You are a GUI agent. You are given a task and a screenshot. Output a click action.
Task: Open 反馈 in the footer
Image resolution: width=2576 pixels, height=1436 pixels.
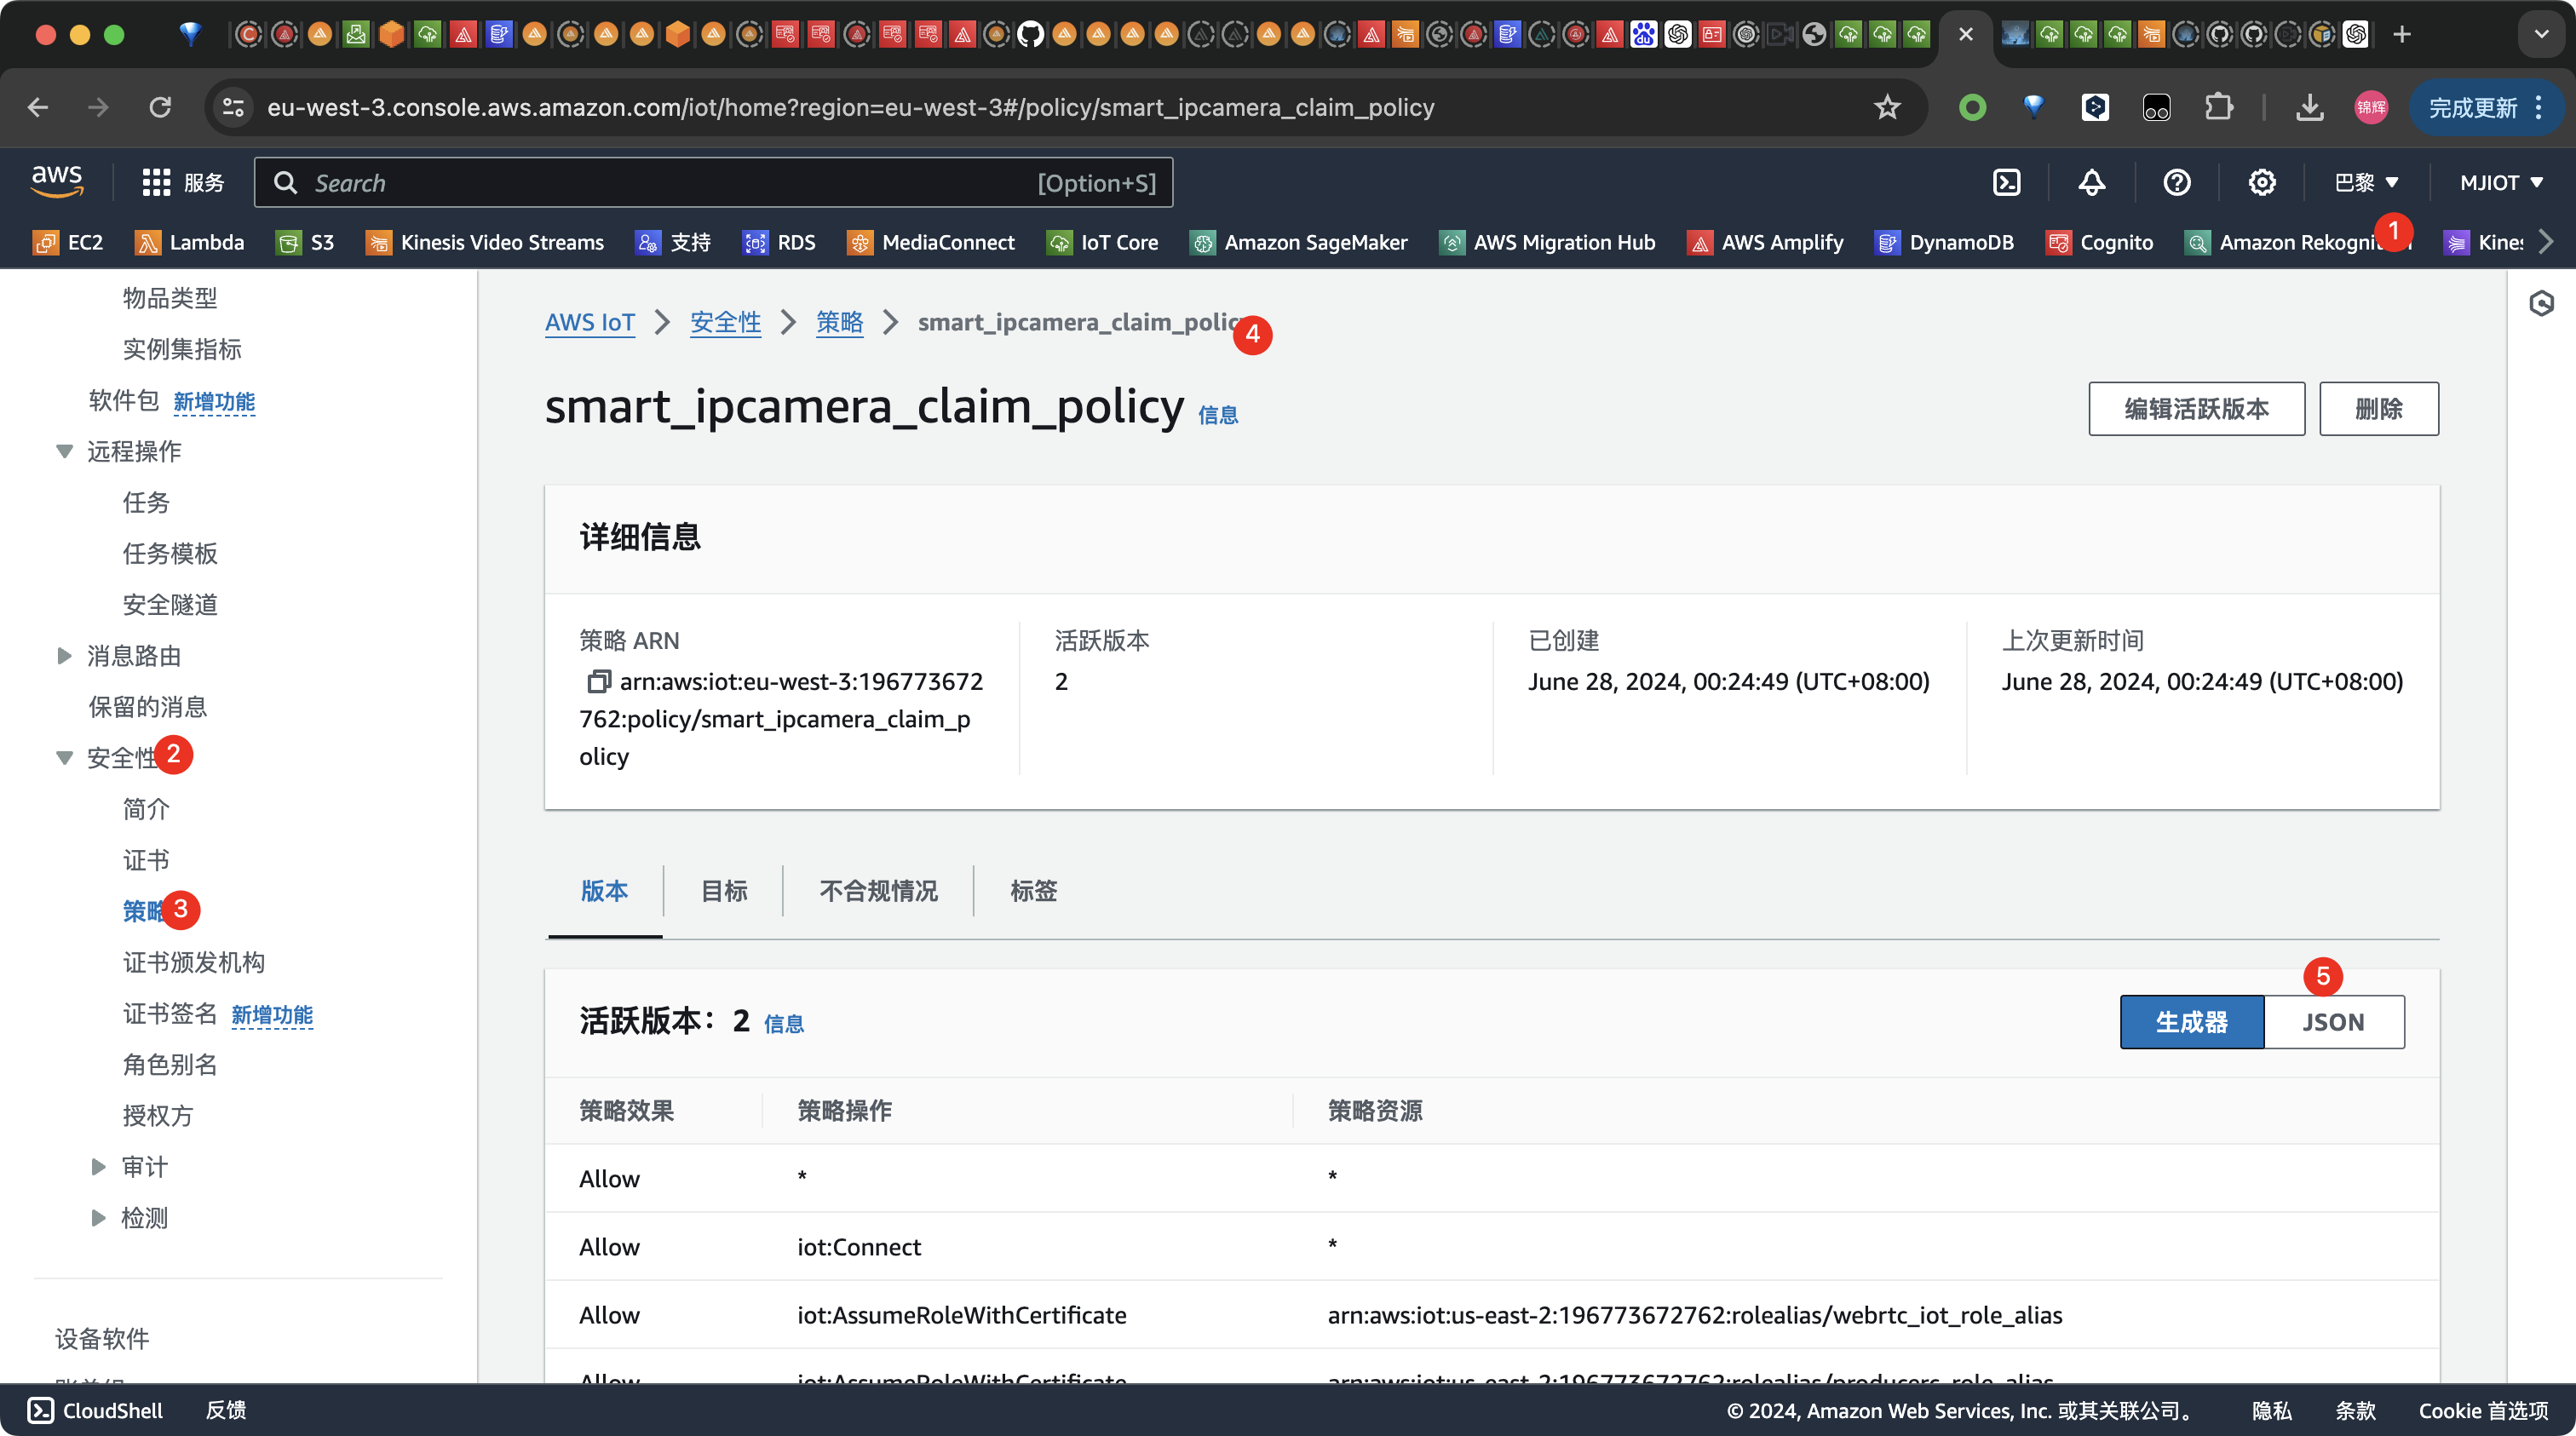[226, 1410]
